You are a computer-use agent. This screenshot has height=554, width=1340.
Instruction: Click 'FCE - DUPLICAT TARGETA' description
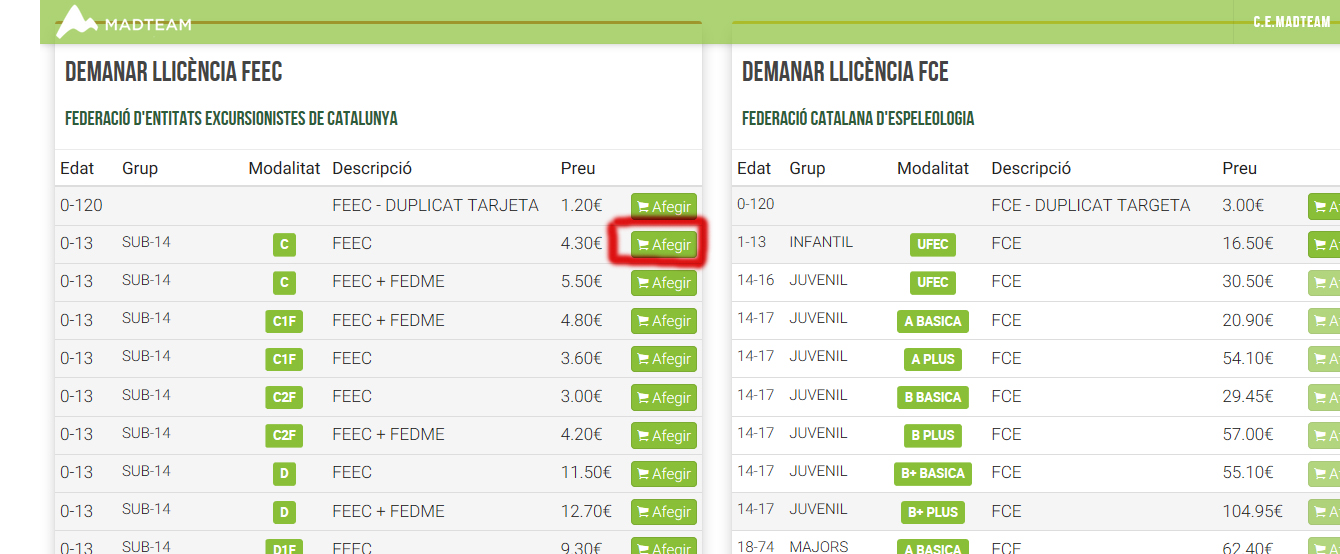pyautogui.click(x=1091, y=205)
